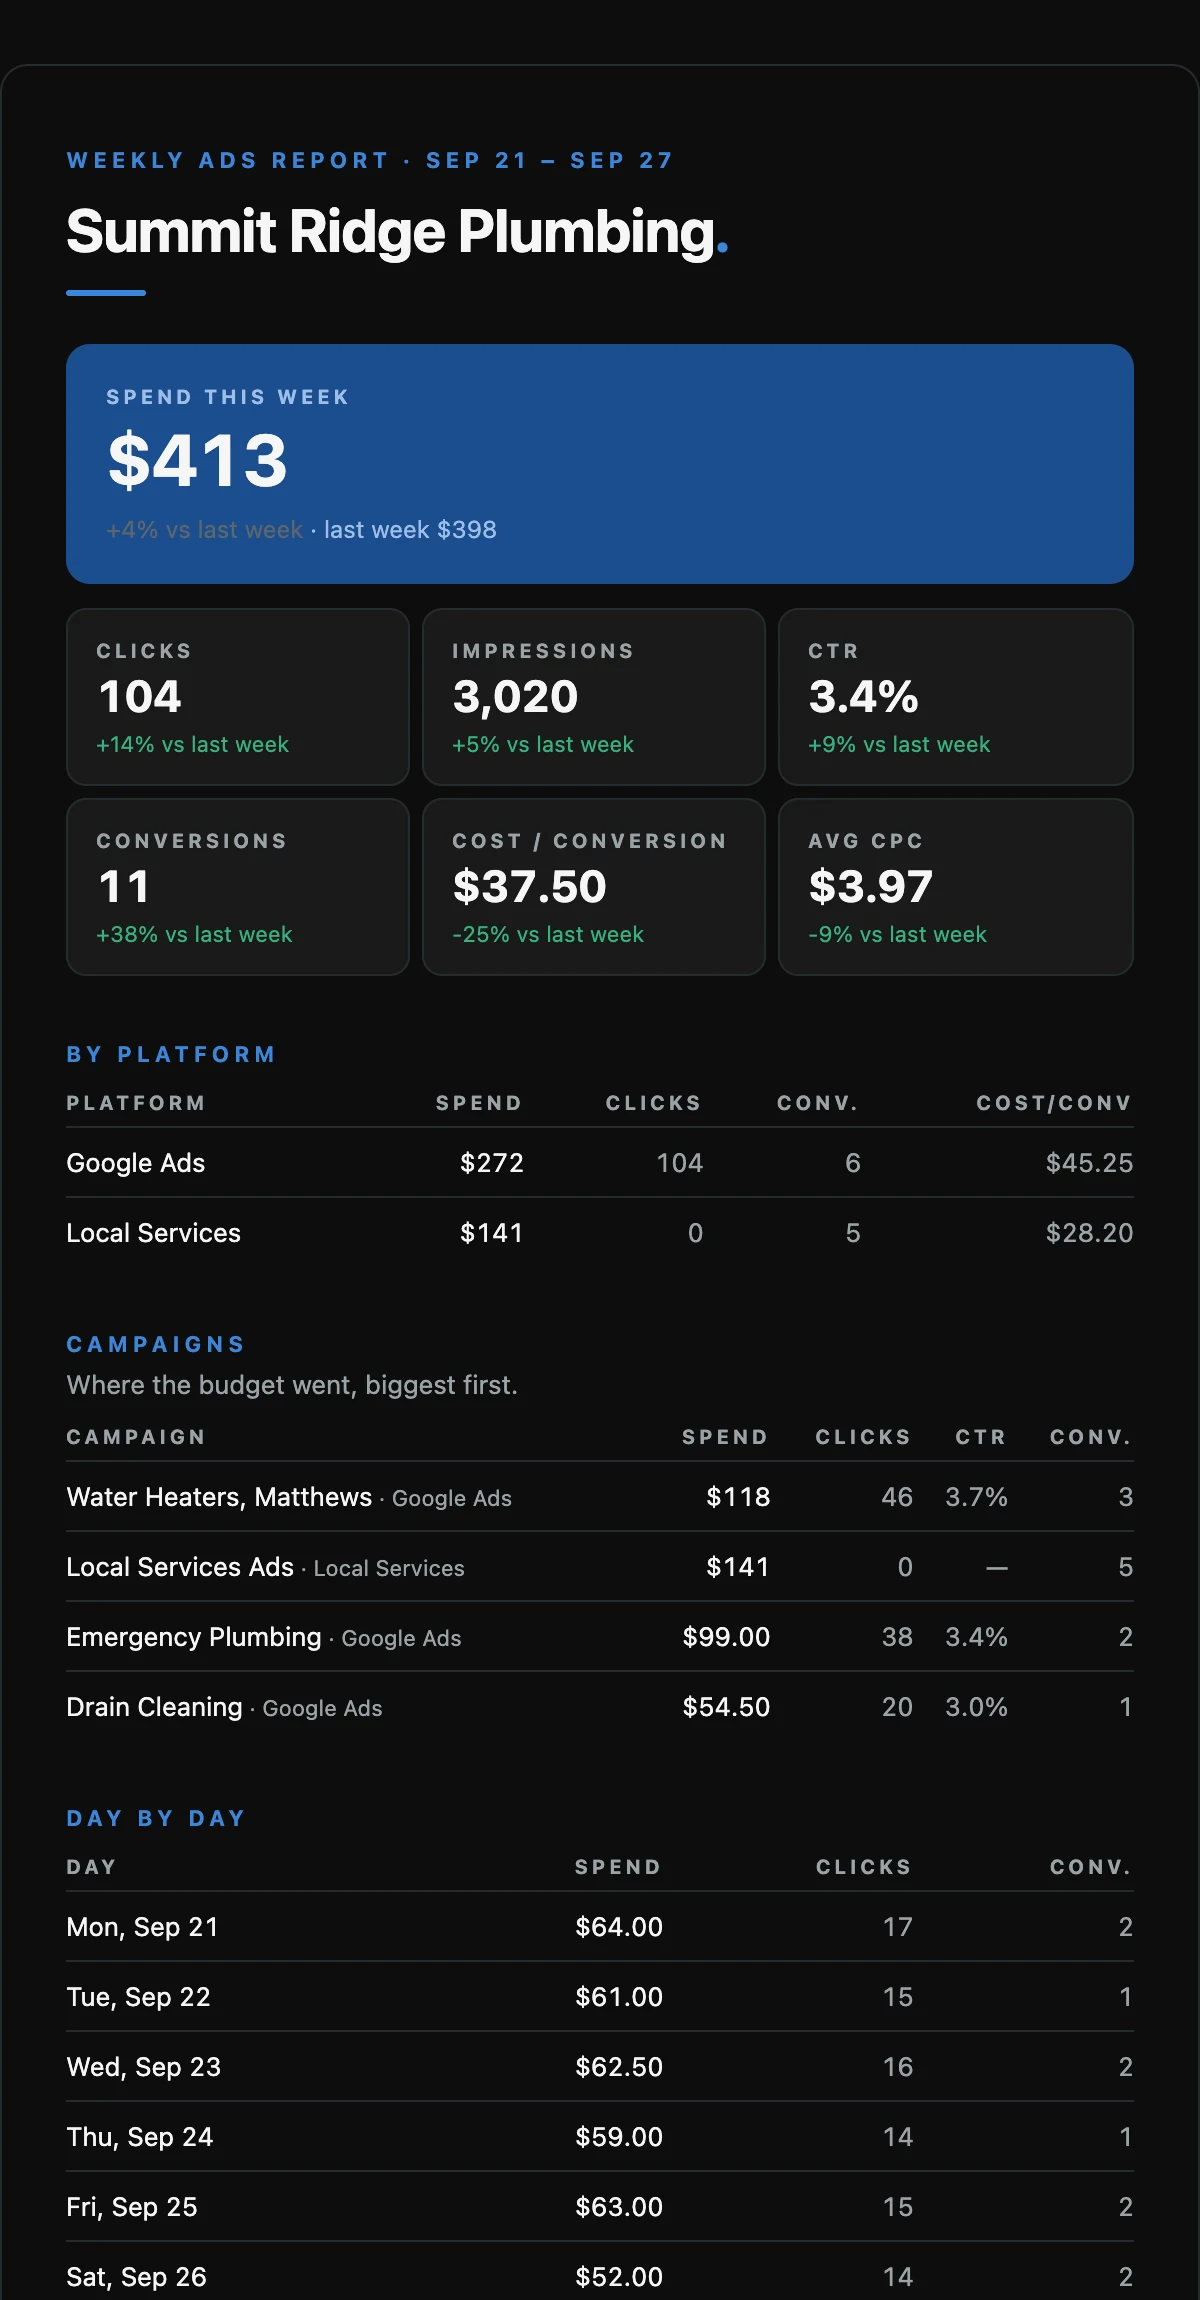Select the Google Ads platform row name

136,1163
